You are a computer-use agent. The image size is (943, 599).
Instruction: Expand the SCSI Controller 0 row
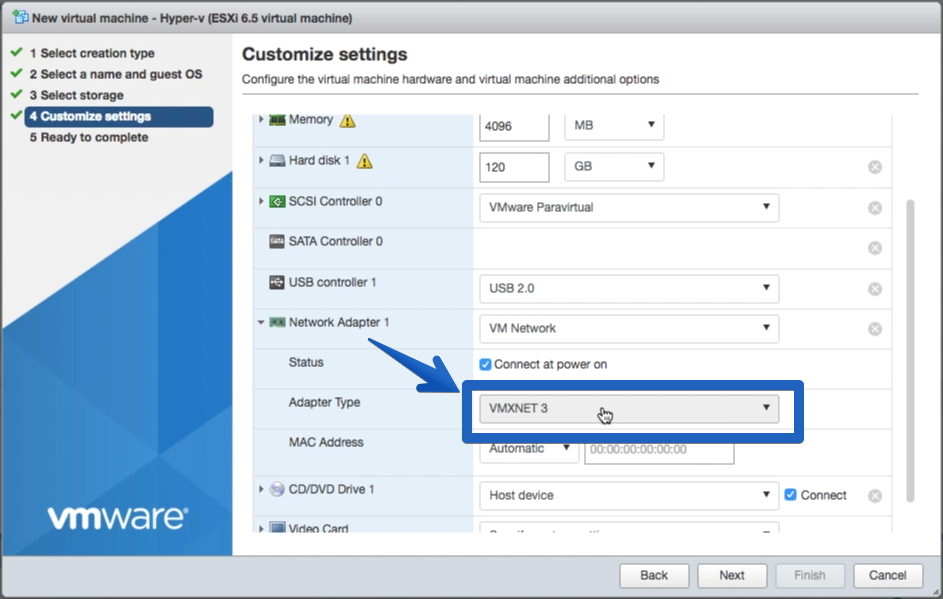click(x=261, y=201)
